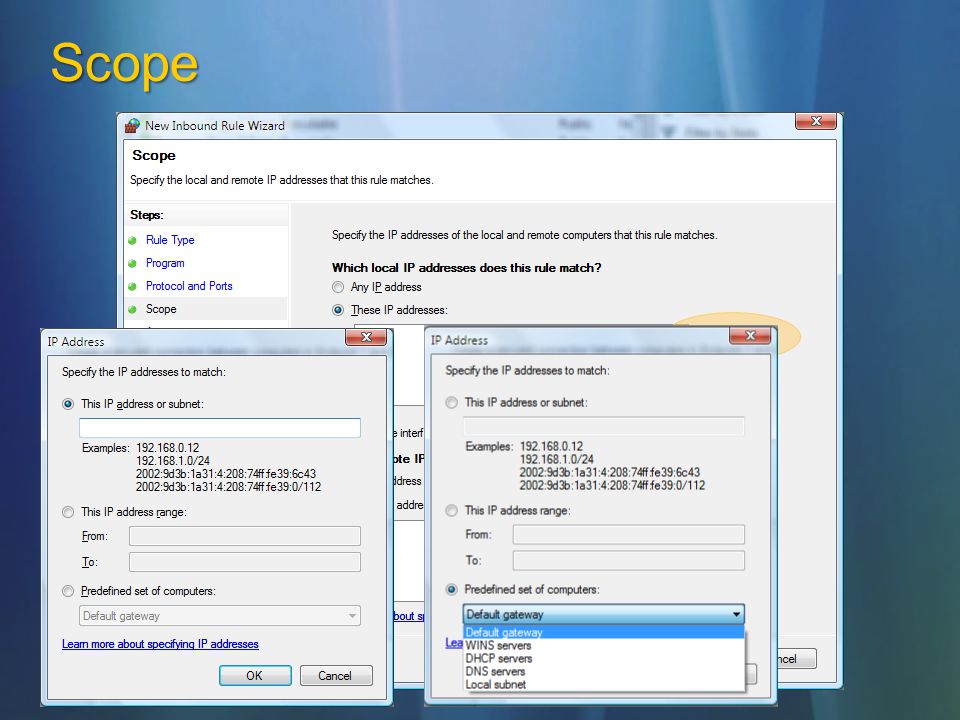Click example text 192.168.0.12 in right dialog

point(552,446)
